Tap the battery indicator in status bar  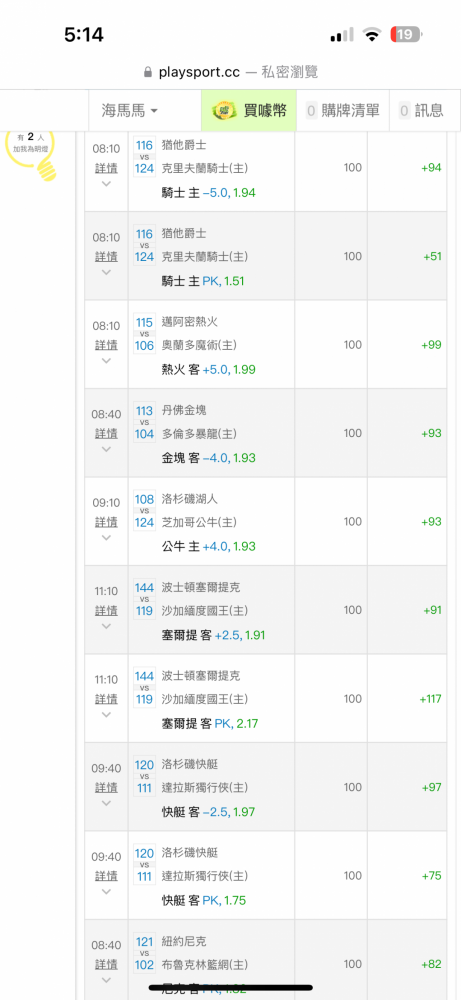(x=407, y=34)
